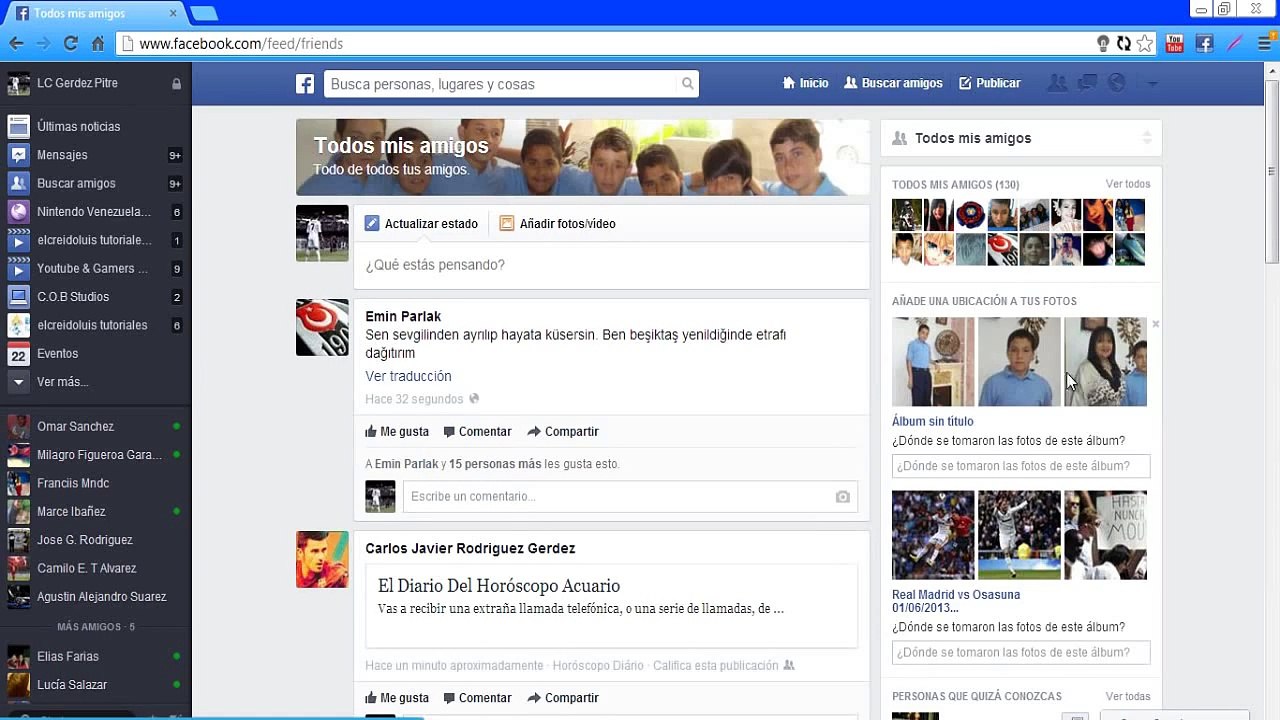This screenshot has height=720, width=1280.
Task: Click the sync arrows icon in address bar
Action: 1124,44
